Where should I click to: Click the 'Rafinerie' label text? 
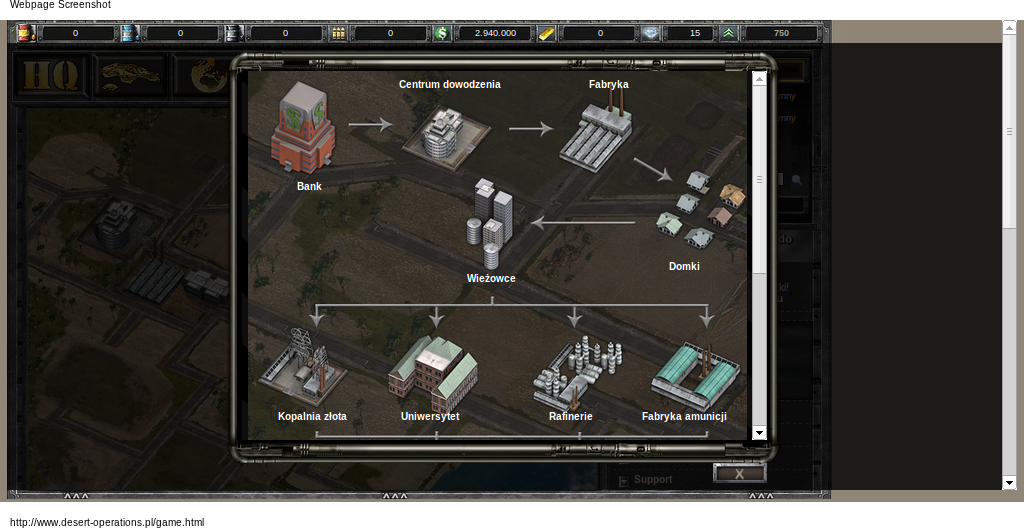coord(571,416)
